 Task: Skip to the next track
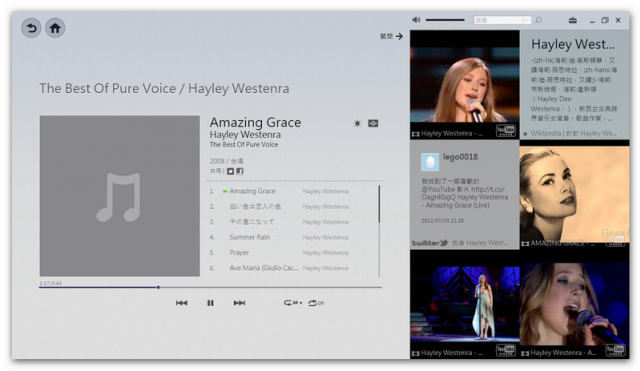pyautogui.click(x=239, y=303)
